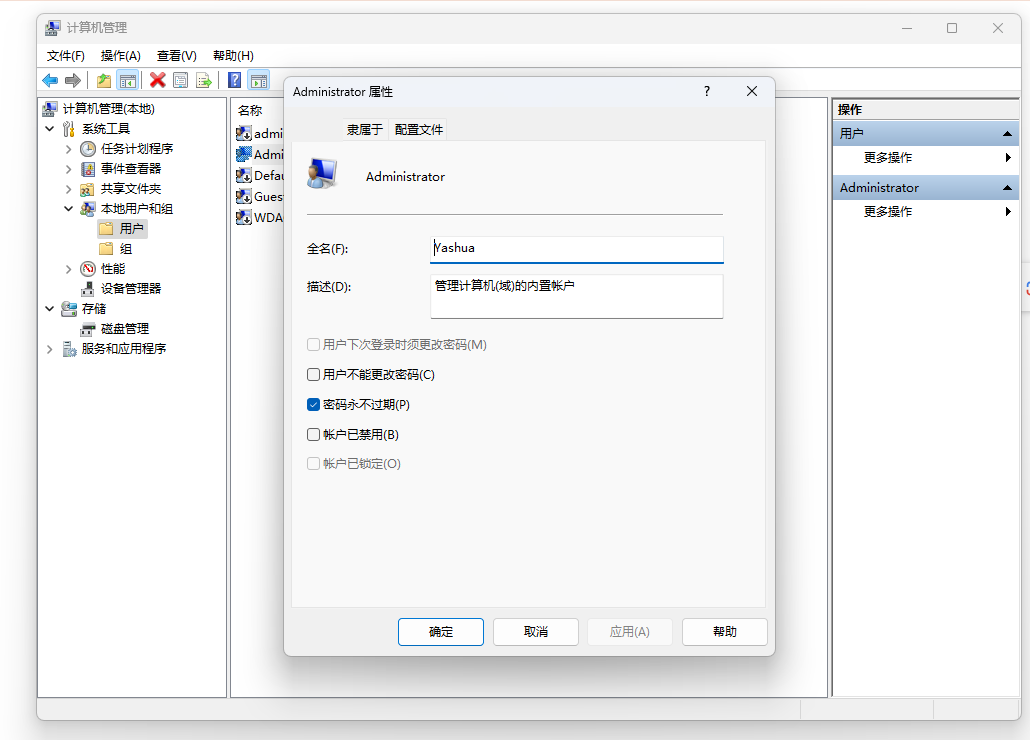Click the 取消 button
The width and height of the screenshot is (1030, 740).
click(x=535, y=632)
